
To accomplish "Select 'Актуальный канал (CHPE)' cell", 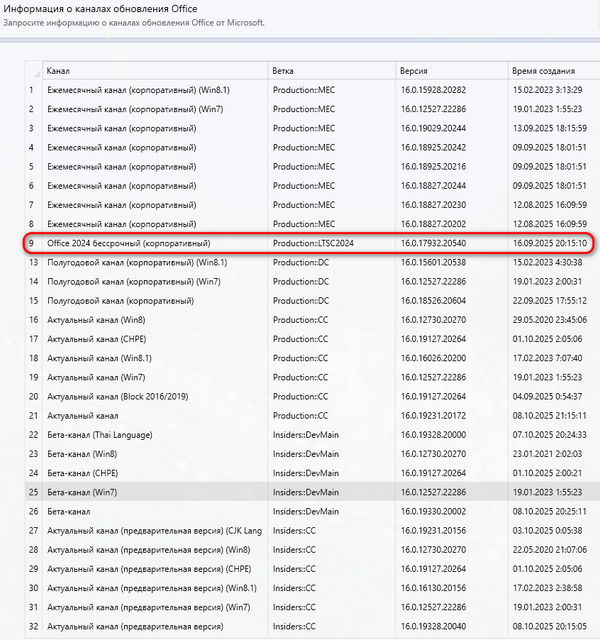I will coord(155,339).
